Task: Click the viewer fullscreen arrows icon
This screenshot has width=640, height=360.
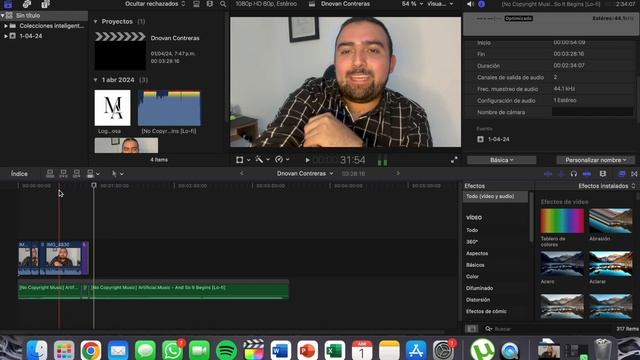Action: [x=454, y=160]
